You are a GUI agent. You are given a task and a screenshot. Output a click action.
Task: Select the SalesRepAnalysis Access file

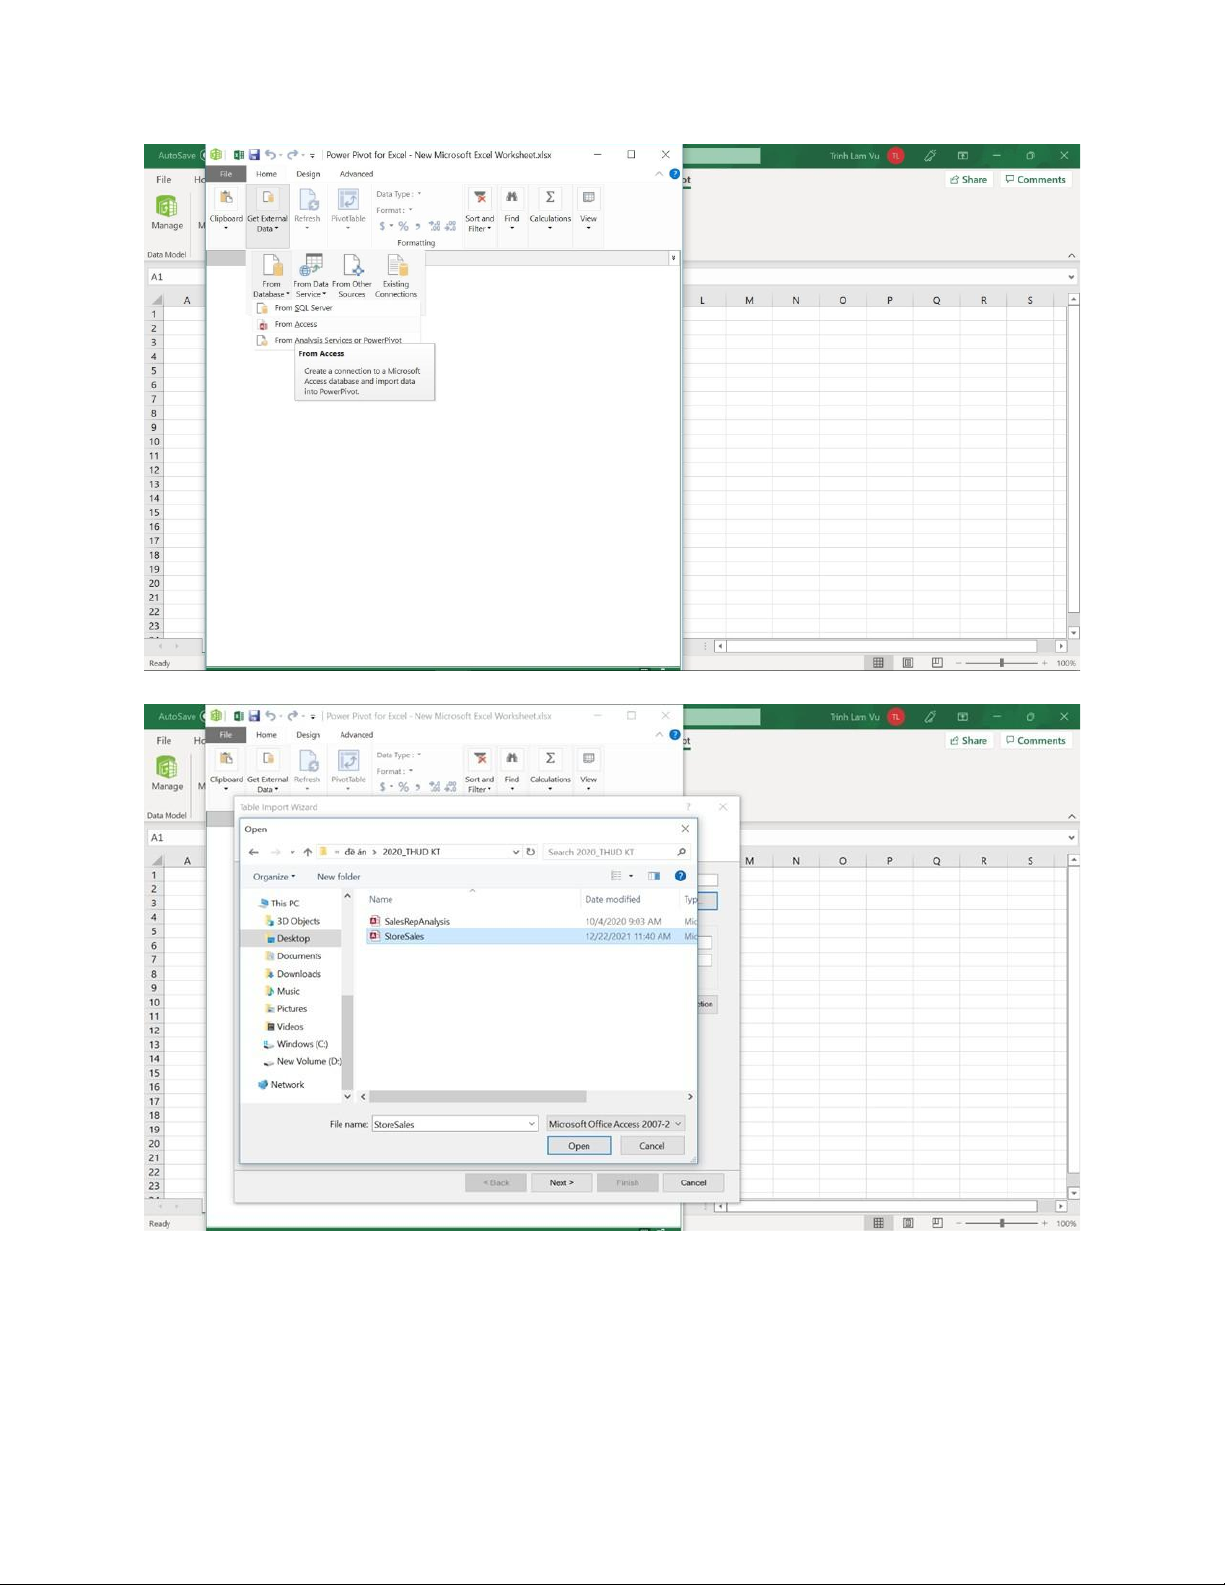click(416, 921)
